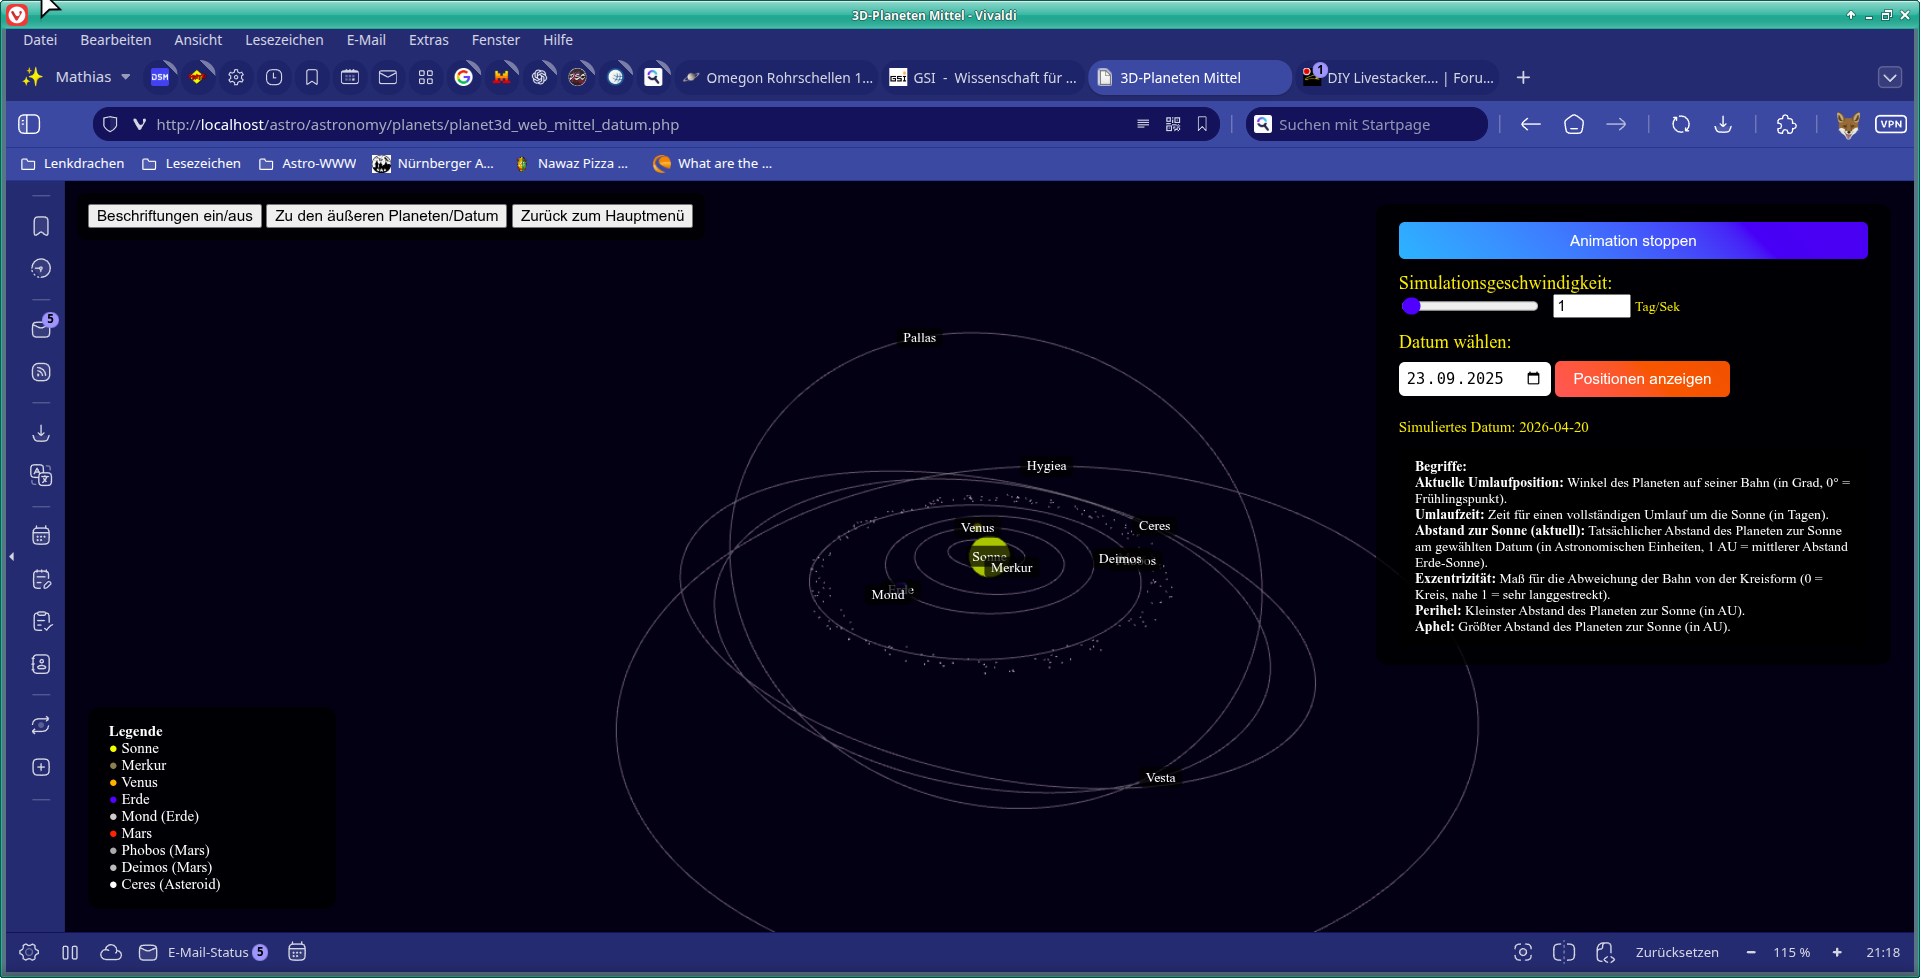Viewport: 1920px width, 978px height.
Task: Open the history clock pinned tab
Action: pos(274,77)
